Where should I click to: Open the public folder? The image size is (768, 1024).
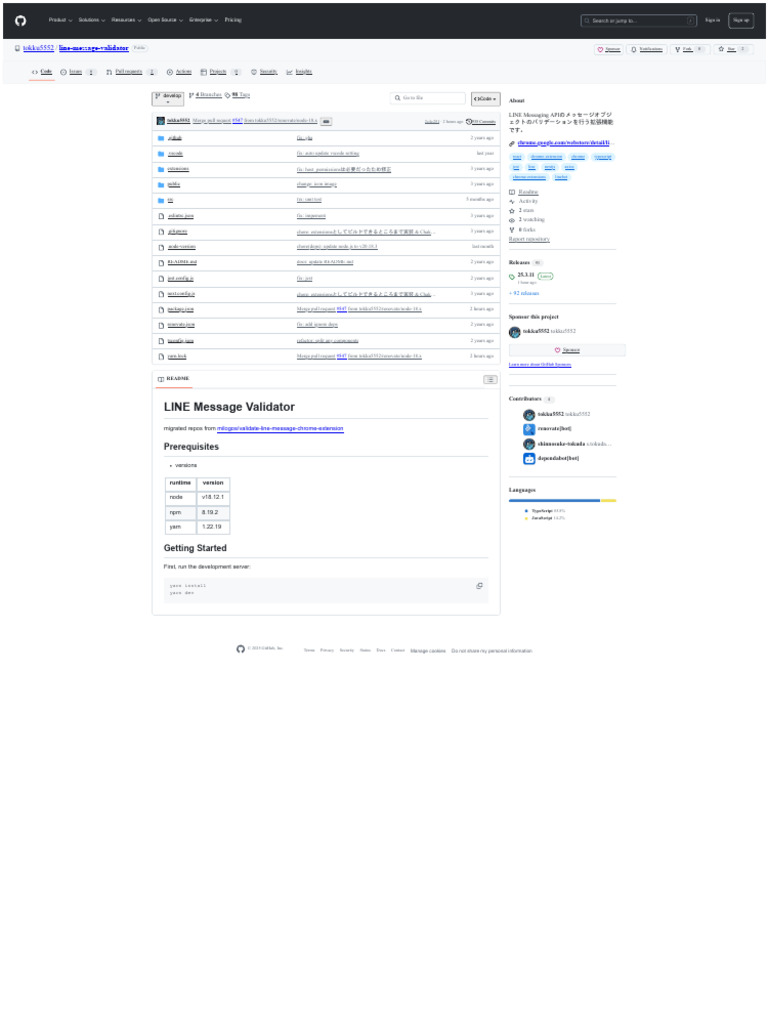173,184
